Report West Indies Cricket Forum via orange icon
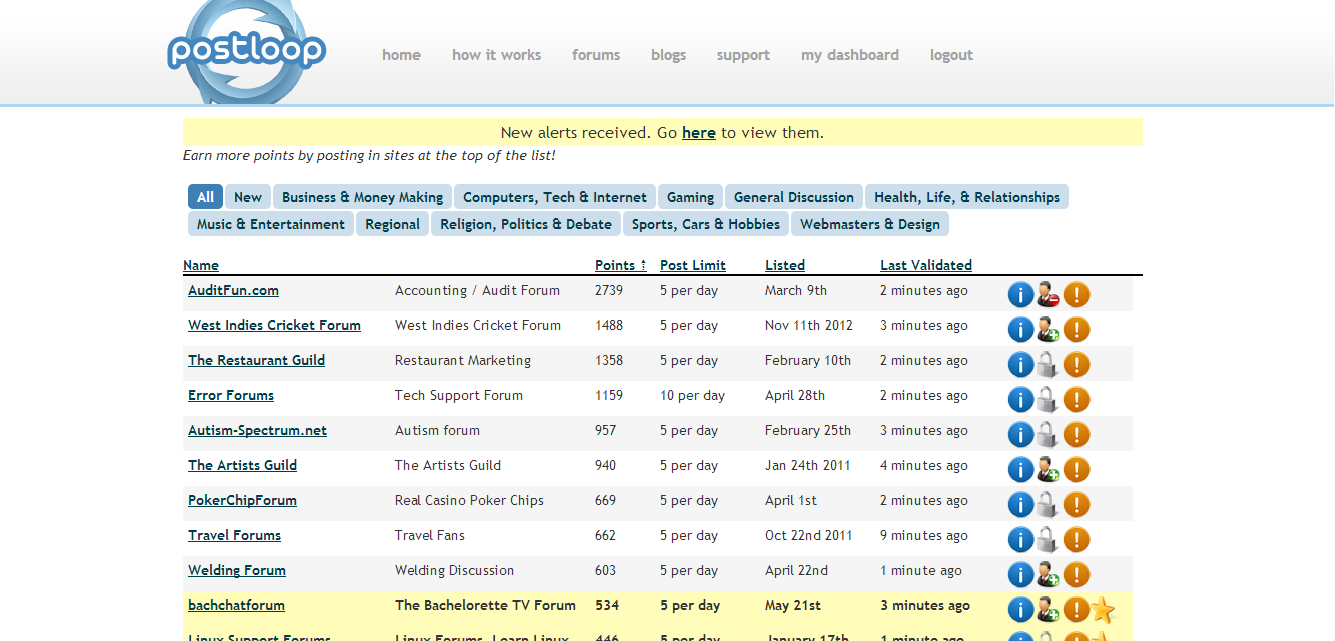The image size is (1335, 641). click(1077, 330)
